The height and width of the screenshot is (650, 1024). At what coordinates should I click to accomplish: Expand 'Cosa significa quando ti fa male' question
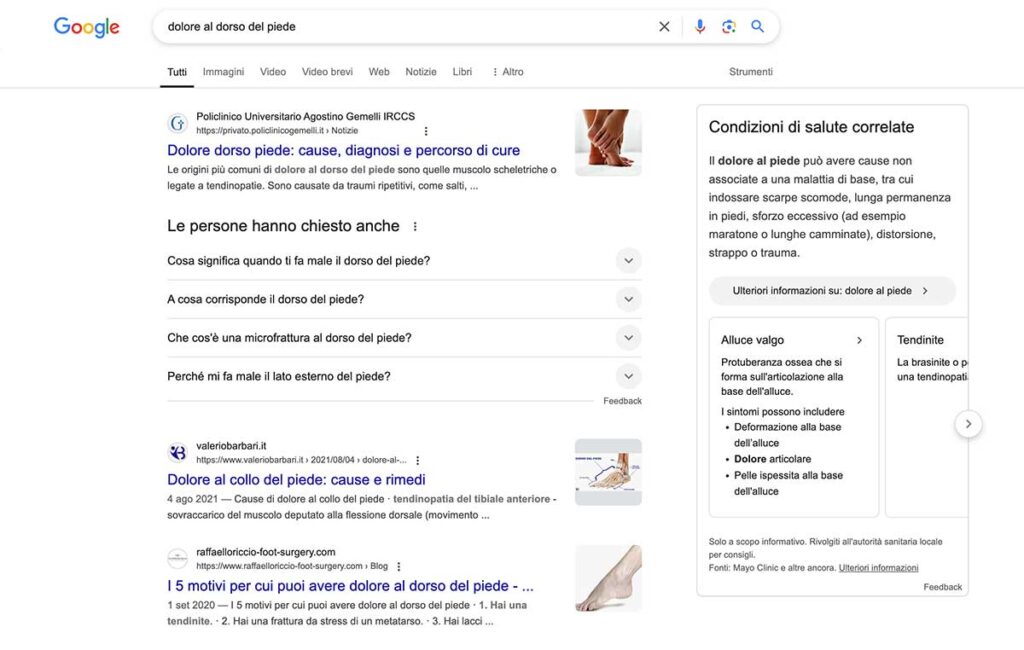(628, 261)
